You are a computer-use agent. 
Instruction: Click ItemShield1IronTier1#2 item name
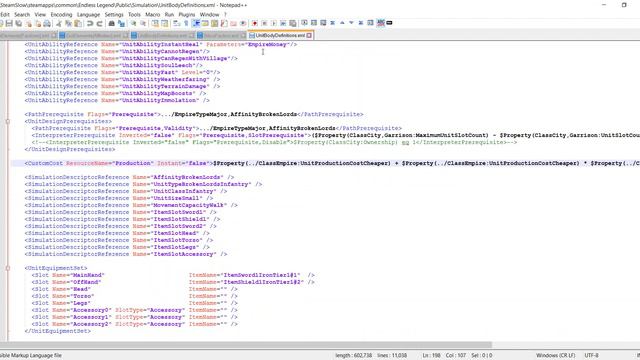[x=264, y=282]
